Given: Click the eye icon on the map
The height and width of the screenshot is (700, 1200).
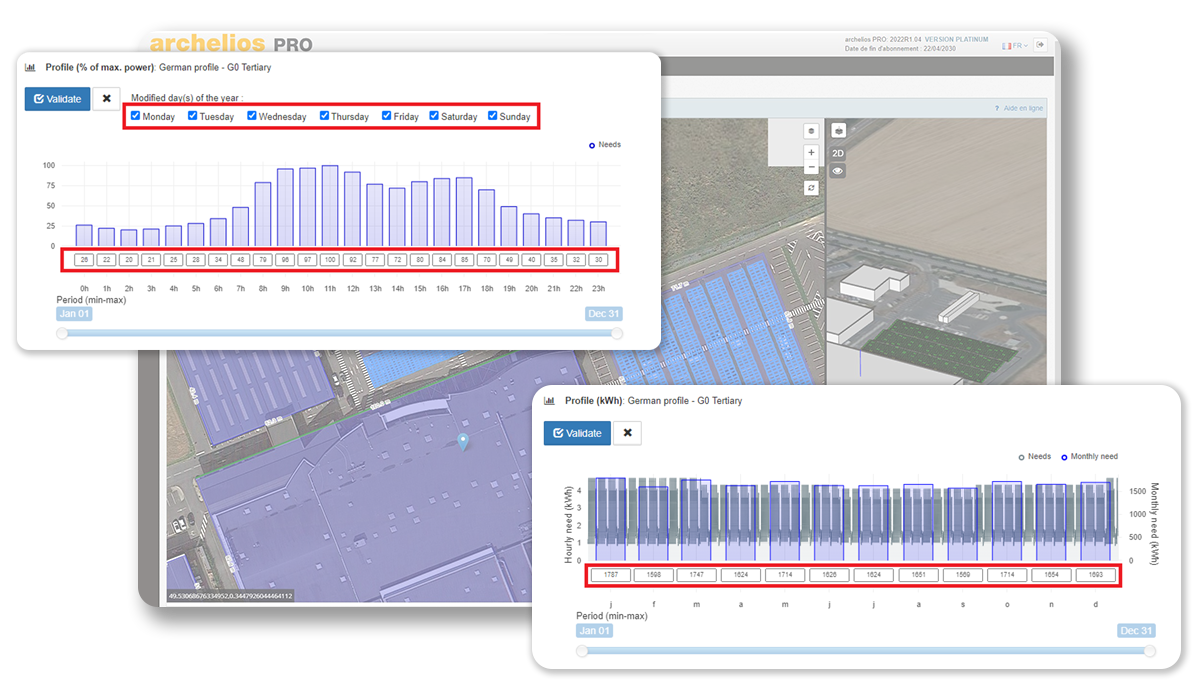Looking at the screenshot, I should (837, 170).
